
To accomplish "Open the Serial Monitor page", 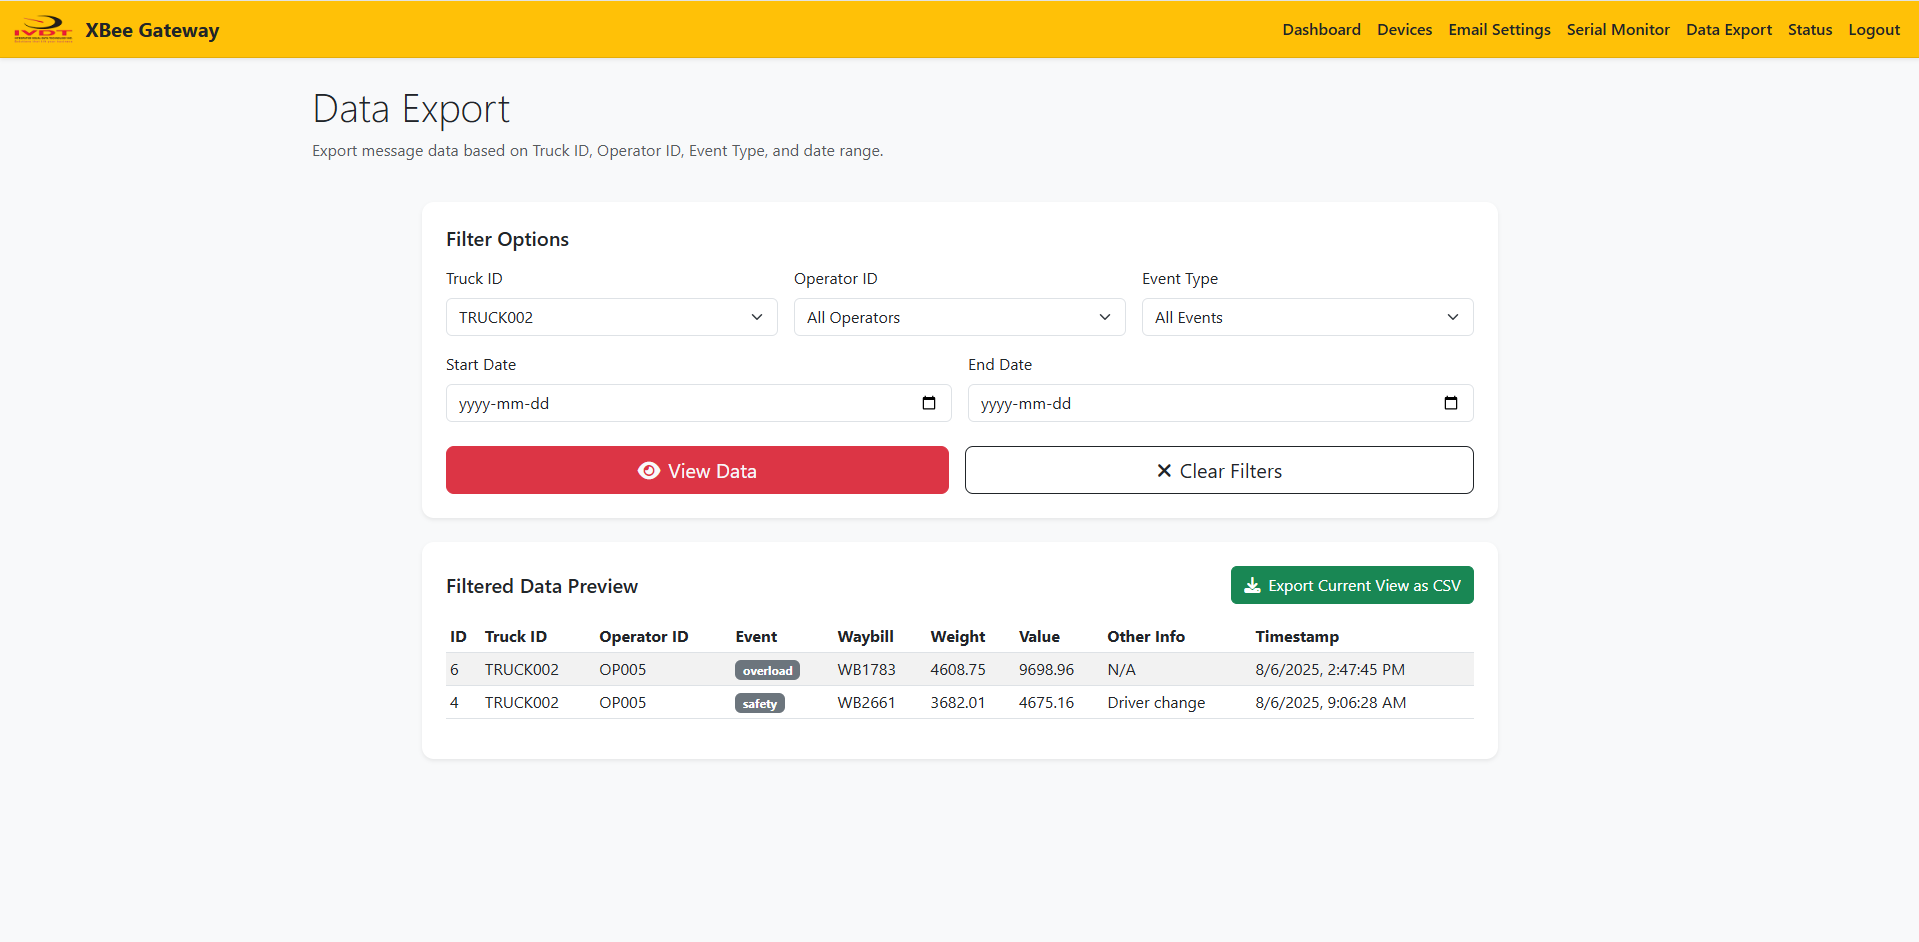I will pyautogui.click(x=1618, y=30).
